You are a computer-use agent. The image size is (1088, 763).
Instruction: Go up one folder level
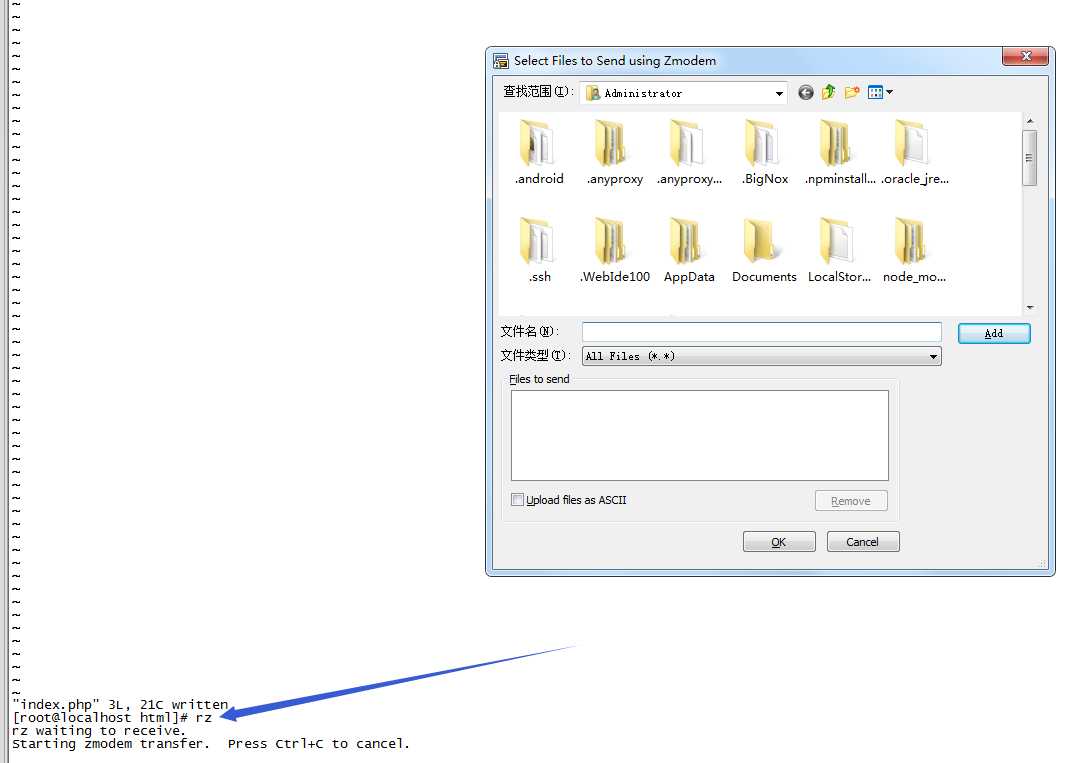pyautogui.click(x=828, y=92)
